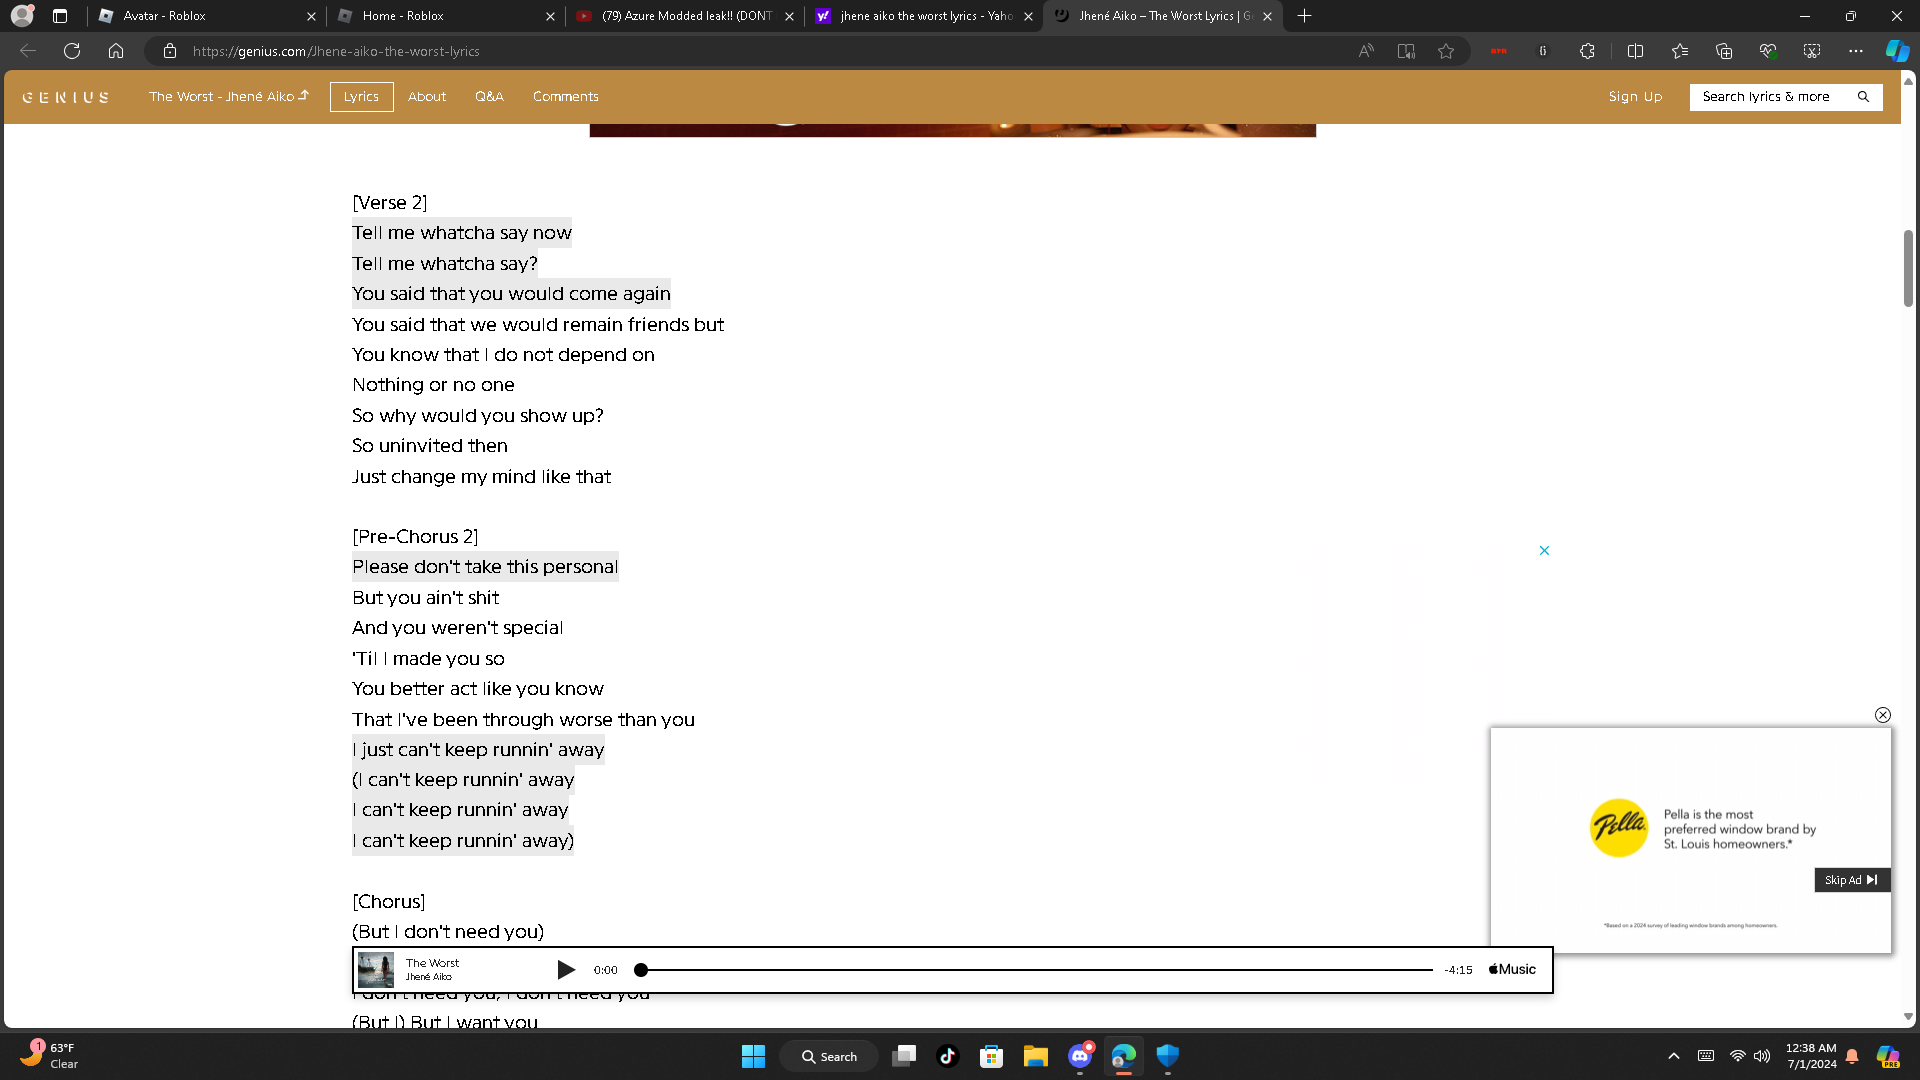Open annotation for 'Please don't take this personal'
The image size is (1920, 1080).
click(x=485, y=567)
